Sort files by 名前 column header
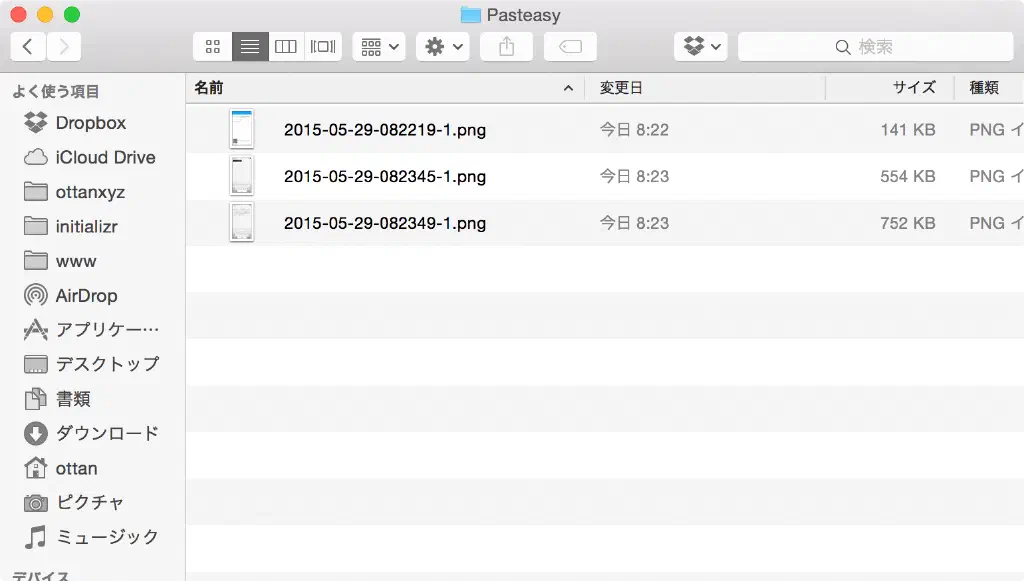This screenshot has width=1024, height=581. pyautogui.click(x=380, y=88)
